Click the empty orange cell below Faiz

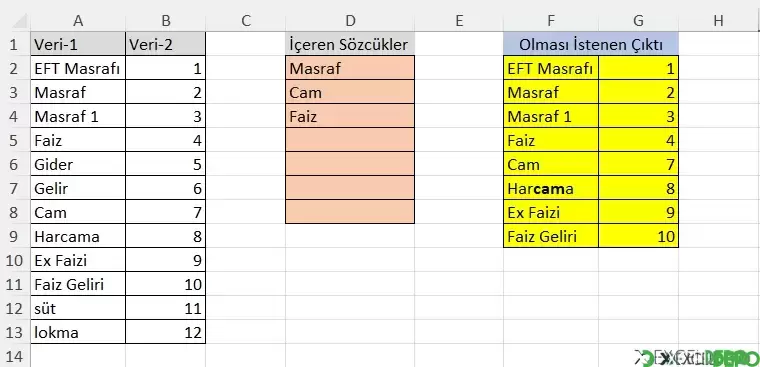(350, 140)
